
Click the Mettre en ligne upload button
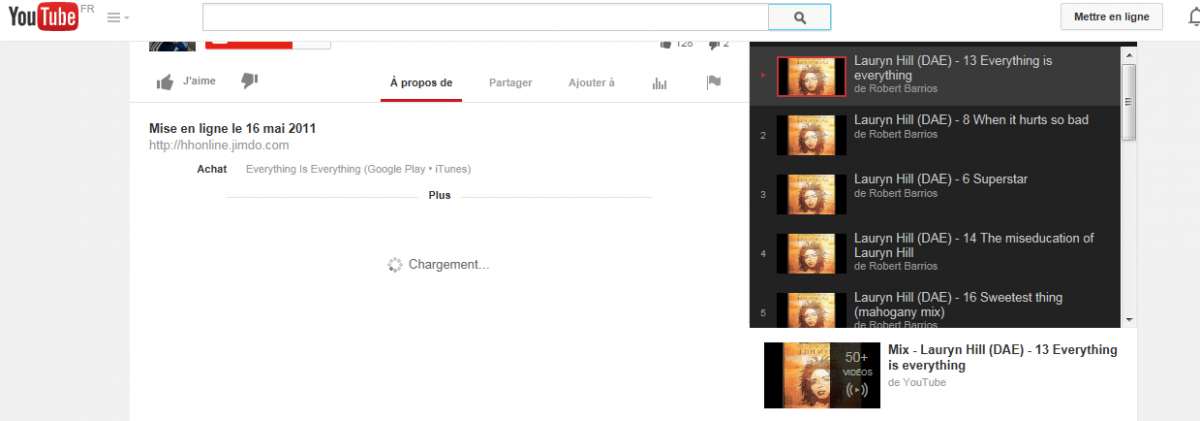click(x=1112, y=16)
